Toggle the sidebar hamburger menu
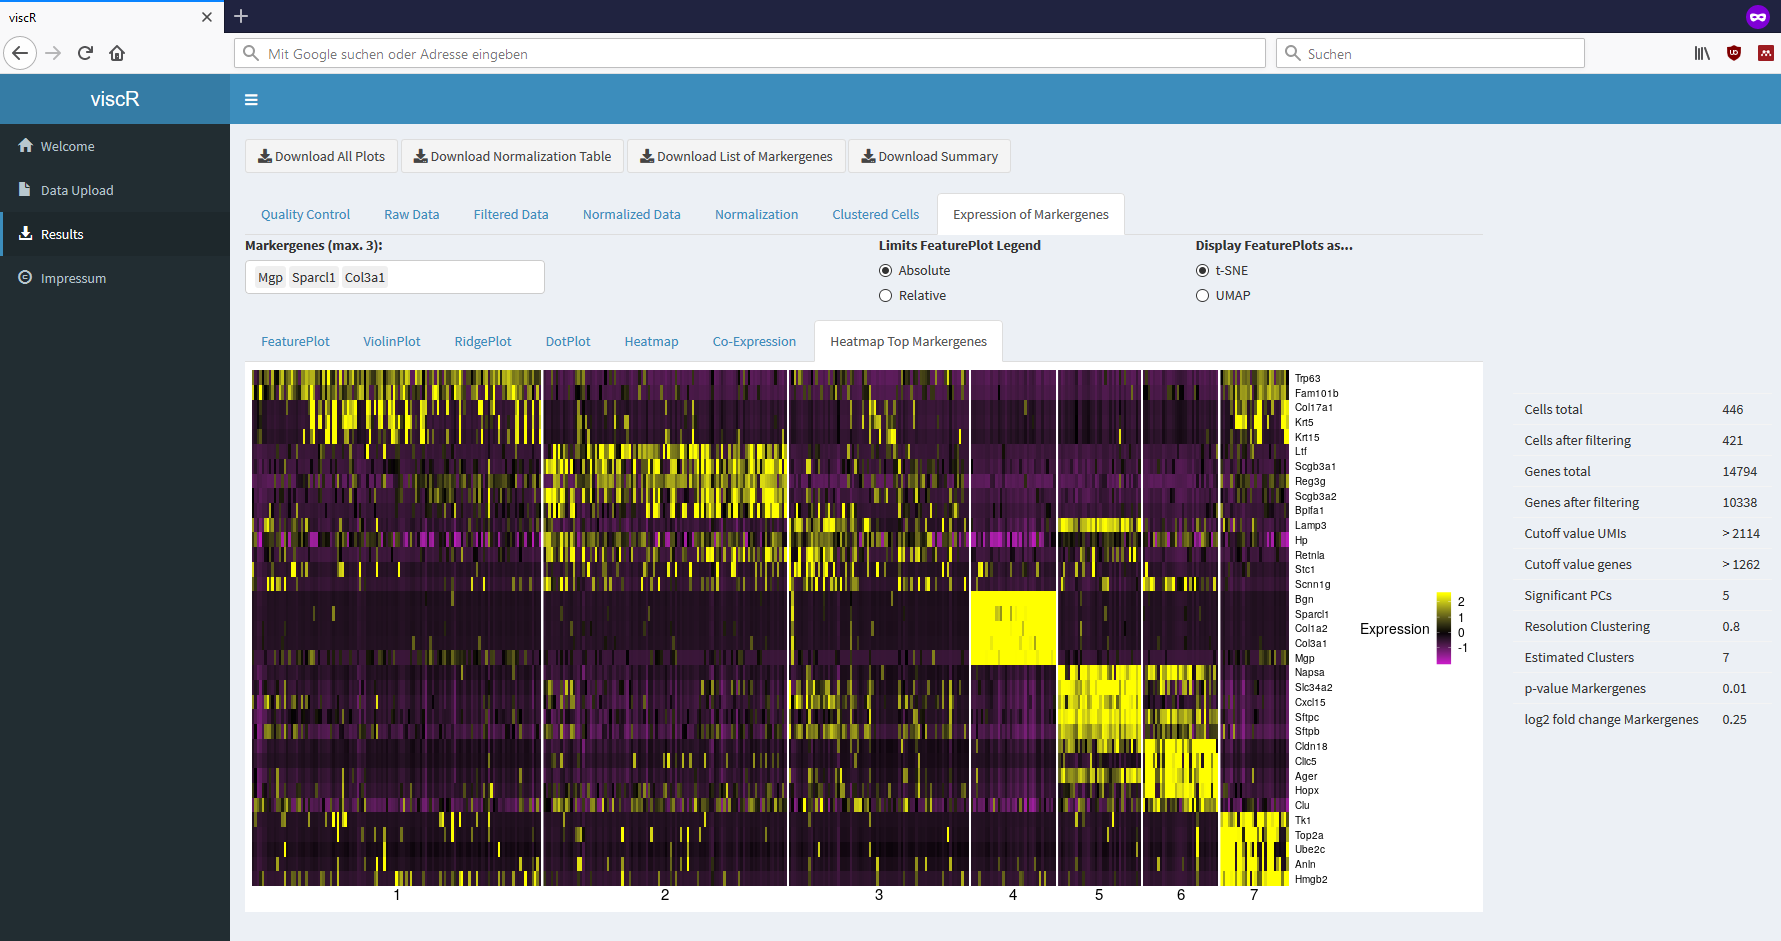The height and width of the screenshot is (941, 1781). click(251, 99)
